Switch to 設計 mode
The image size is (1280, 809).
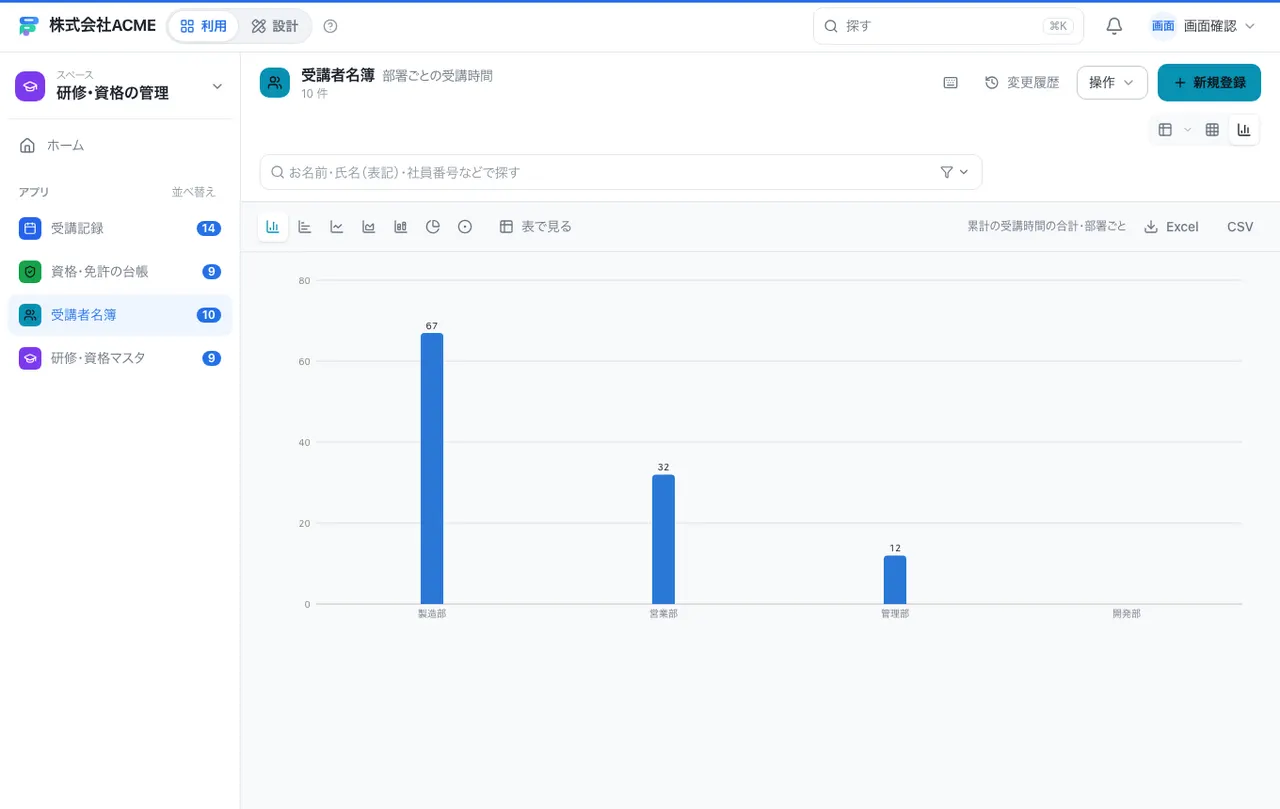coord(275,26)
